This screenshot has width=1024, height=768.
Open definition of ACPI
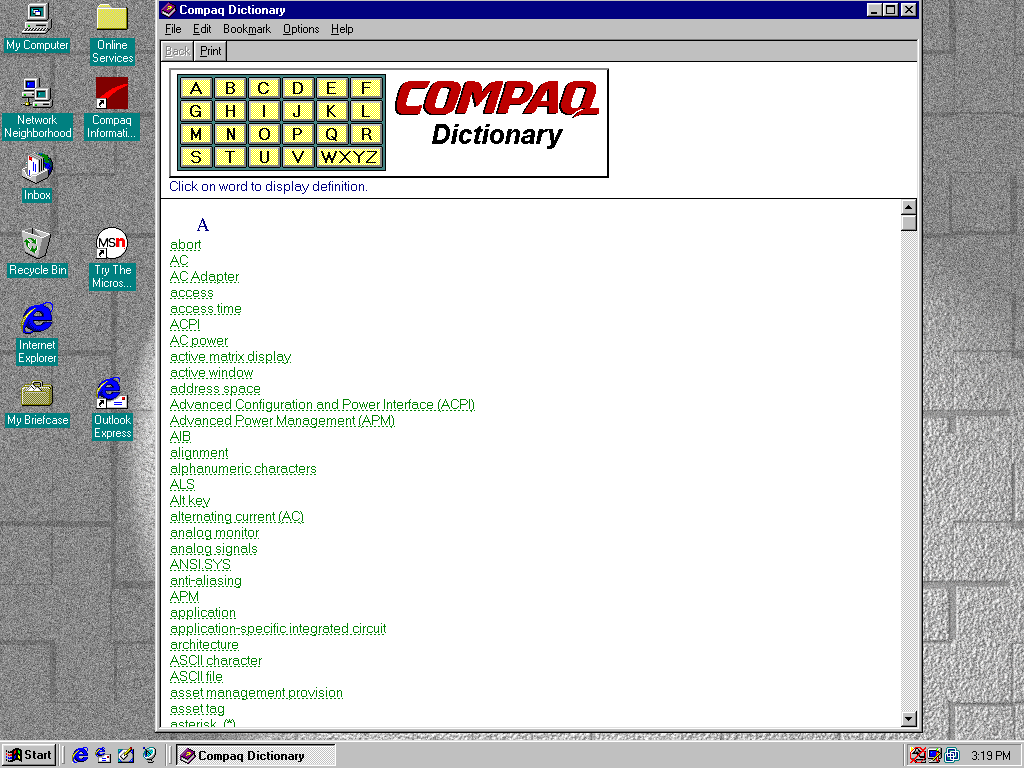(x=185, y=325)
